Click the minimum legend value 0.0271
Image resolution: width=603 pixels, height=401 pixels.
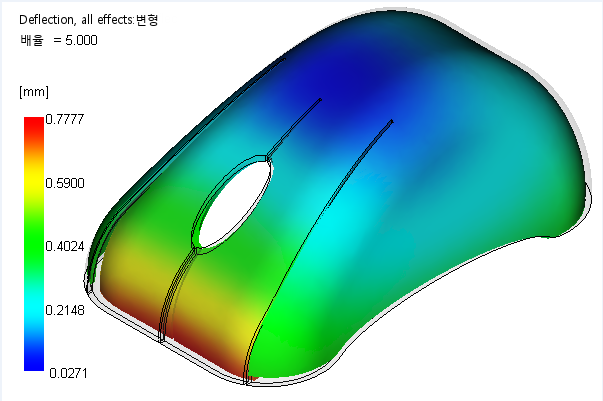click(x=68, y=373)
